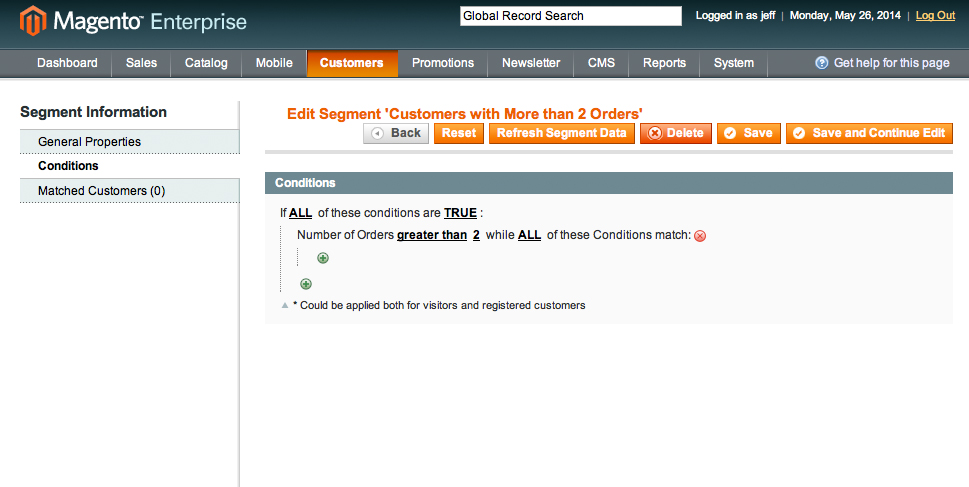Image resolution: width=969 pixels, height=487 pixels.
Task: Add a nested condition with the inner plus icon
Action: pyautogui.click(x=323, y=258)
